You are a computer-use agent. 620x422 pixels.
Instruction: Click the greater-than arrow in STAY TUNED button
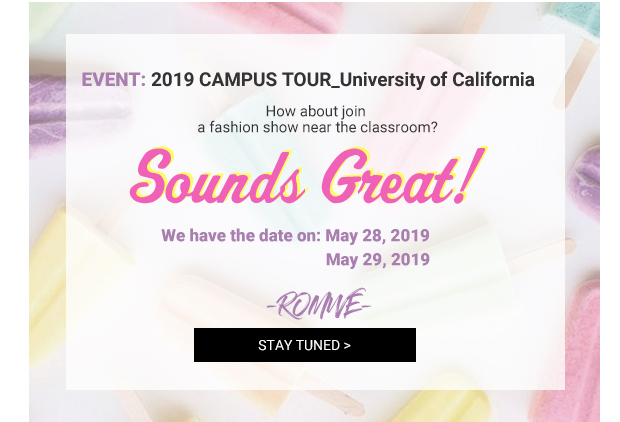[347, 345]
